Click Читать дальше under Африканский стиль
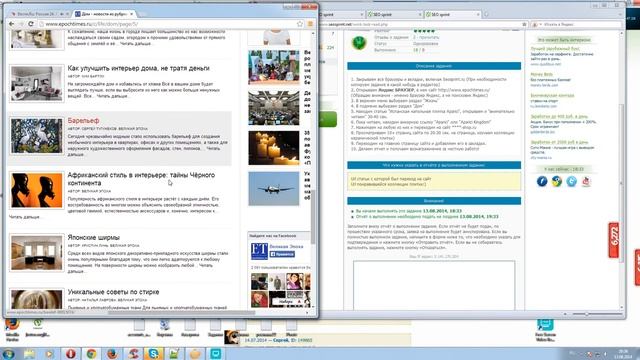 coord(24,217)
